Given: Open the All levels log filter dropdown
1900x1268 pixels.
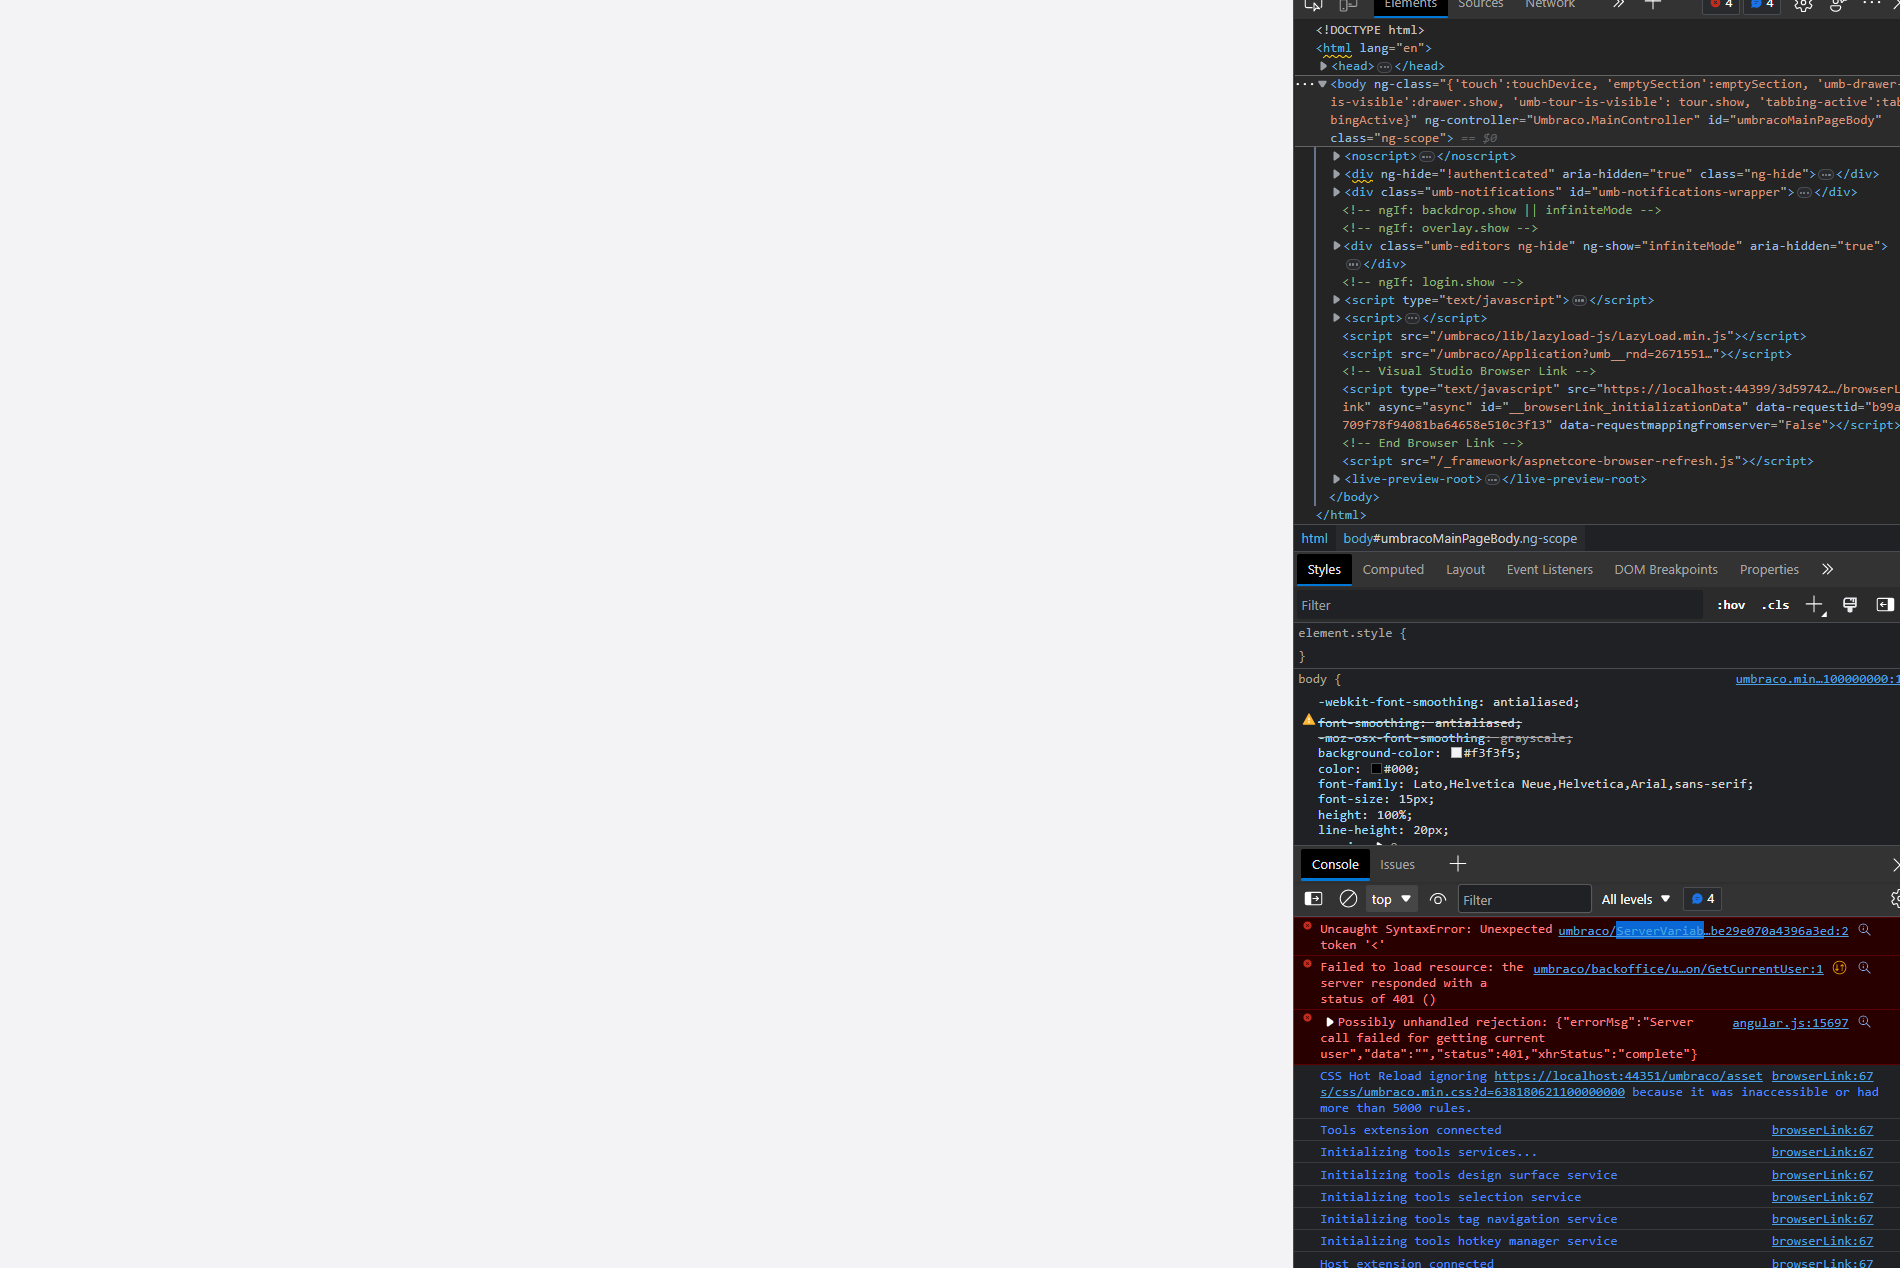Looking at the screenshot, I should (x=1636, y=899).
